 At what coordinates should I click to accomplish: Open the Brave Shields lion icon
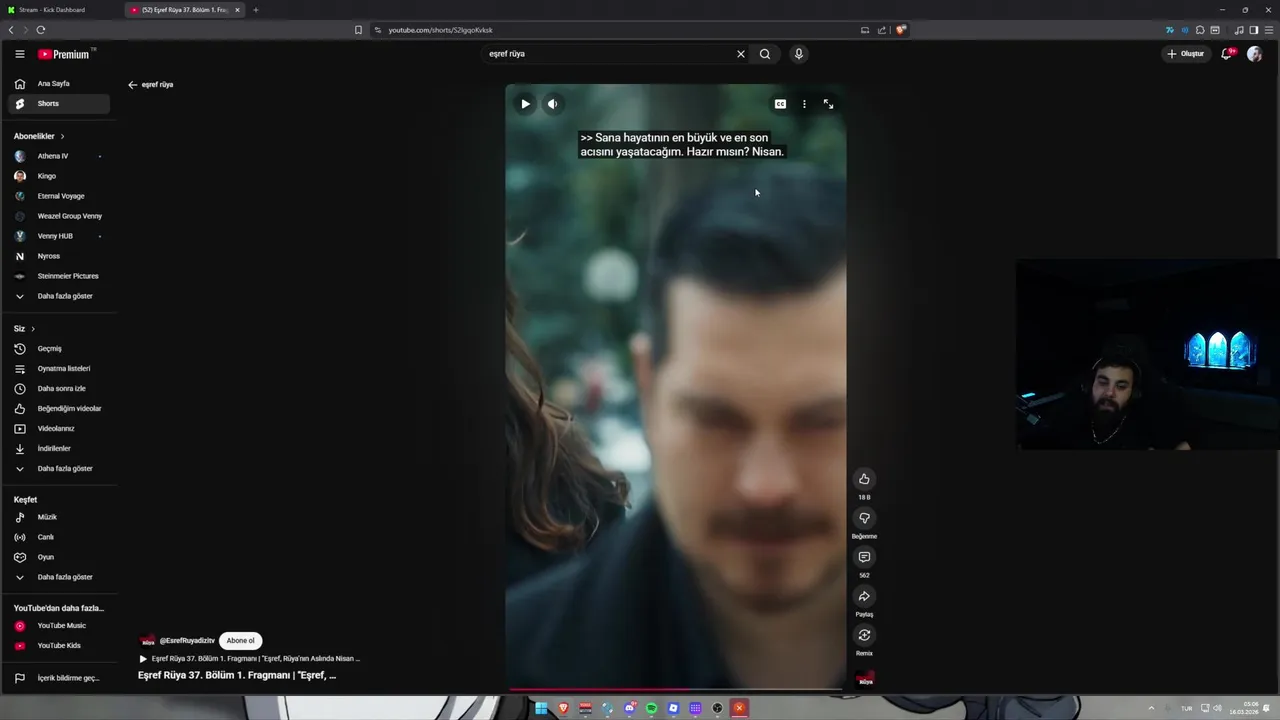[x=900, y=30]
